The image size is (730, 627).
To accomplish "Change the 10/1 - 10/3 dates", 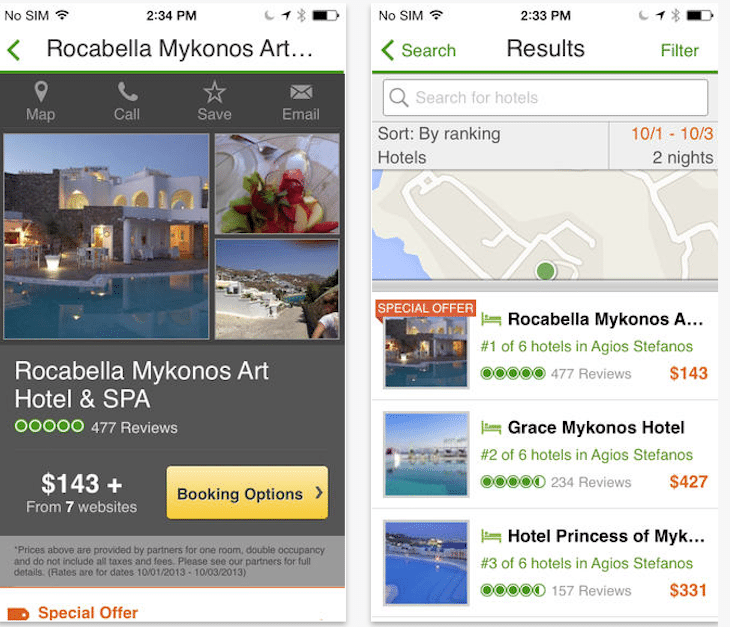I will 672,134.
